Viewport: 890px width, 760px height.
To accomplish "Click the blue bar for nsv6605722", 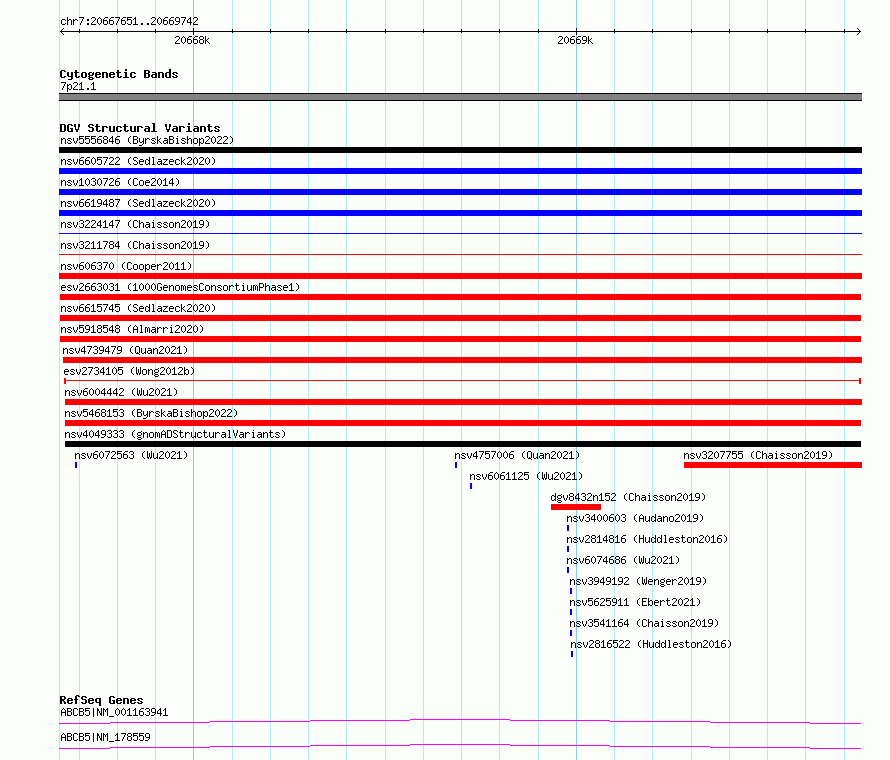I will [460, 171].
